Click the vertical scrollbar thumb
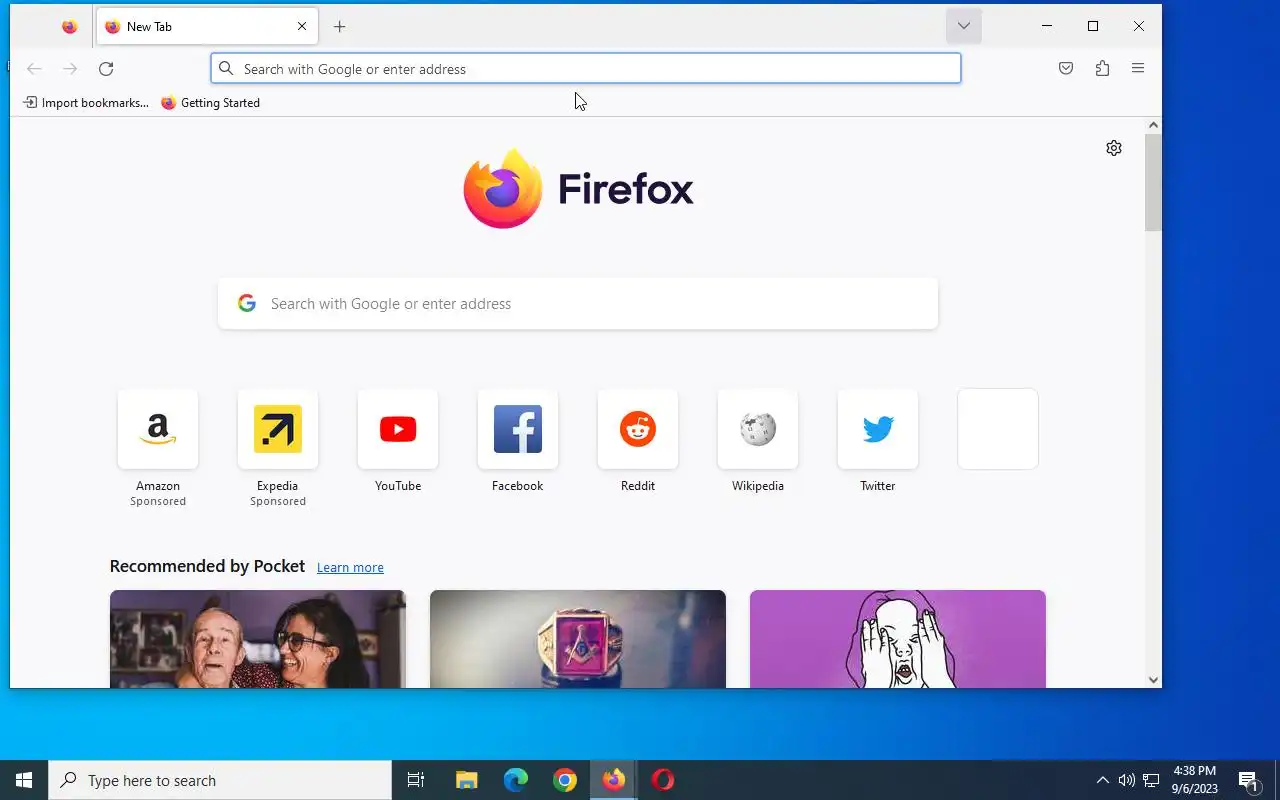Viewport: 1280px width, 800px height. click(x=1153, y=182)
